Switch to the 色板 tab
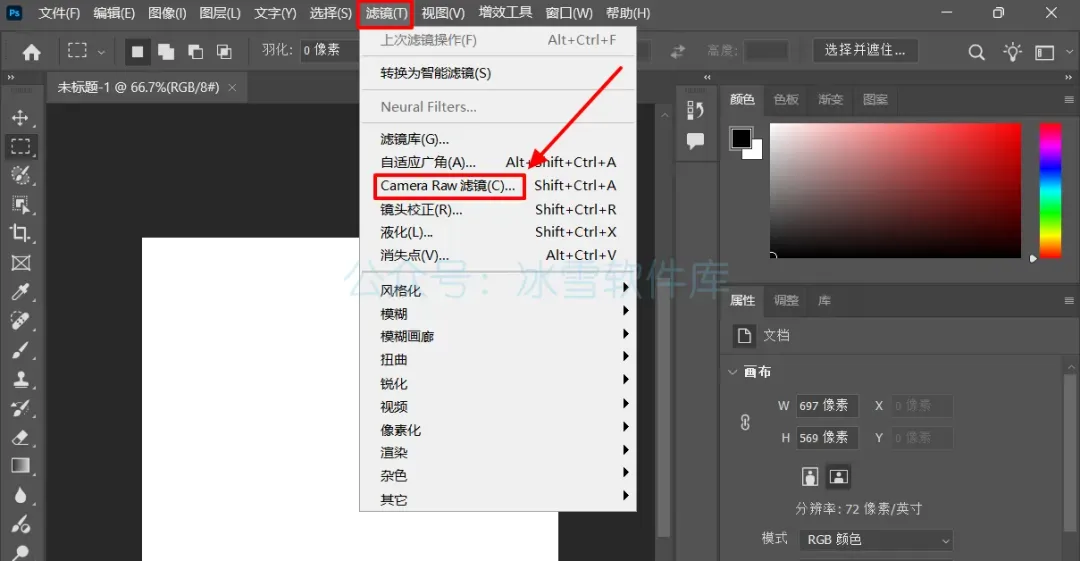The width and height of the screenshot is (1080, 561). pyautogui.click(x=786, y=100)
